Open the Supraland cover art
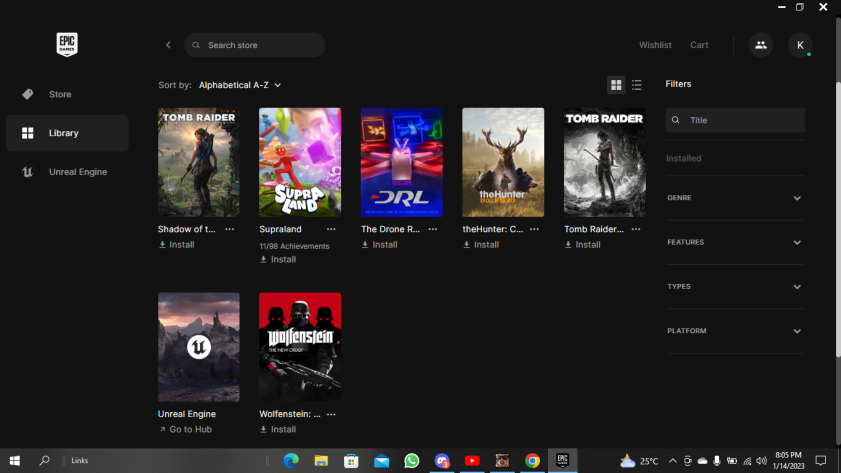Viewport: 841px width, 473px height. coord(300,162)
